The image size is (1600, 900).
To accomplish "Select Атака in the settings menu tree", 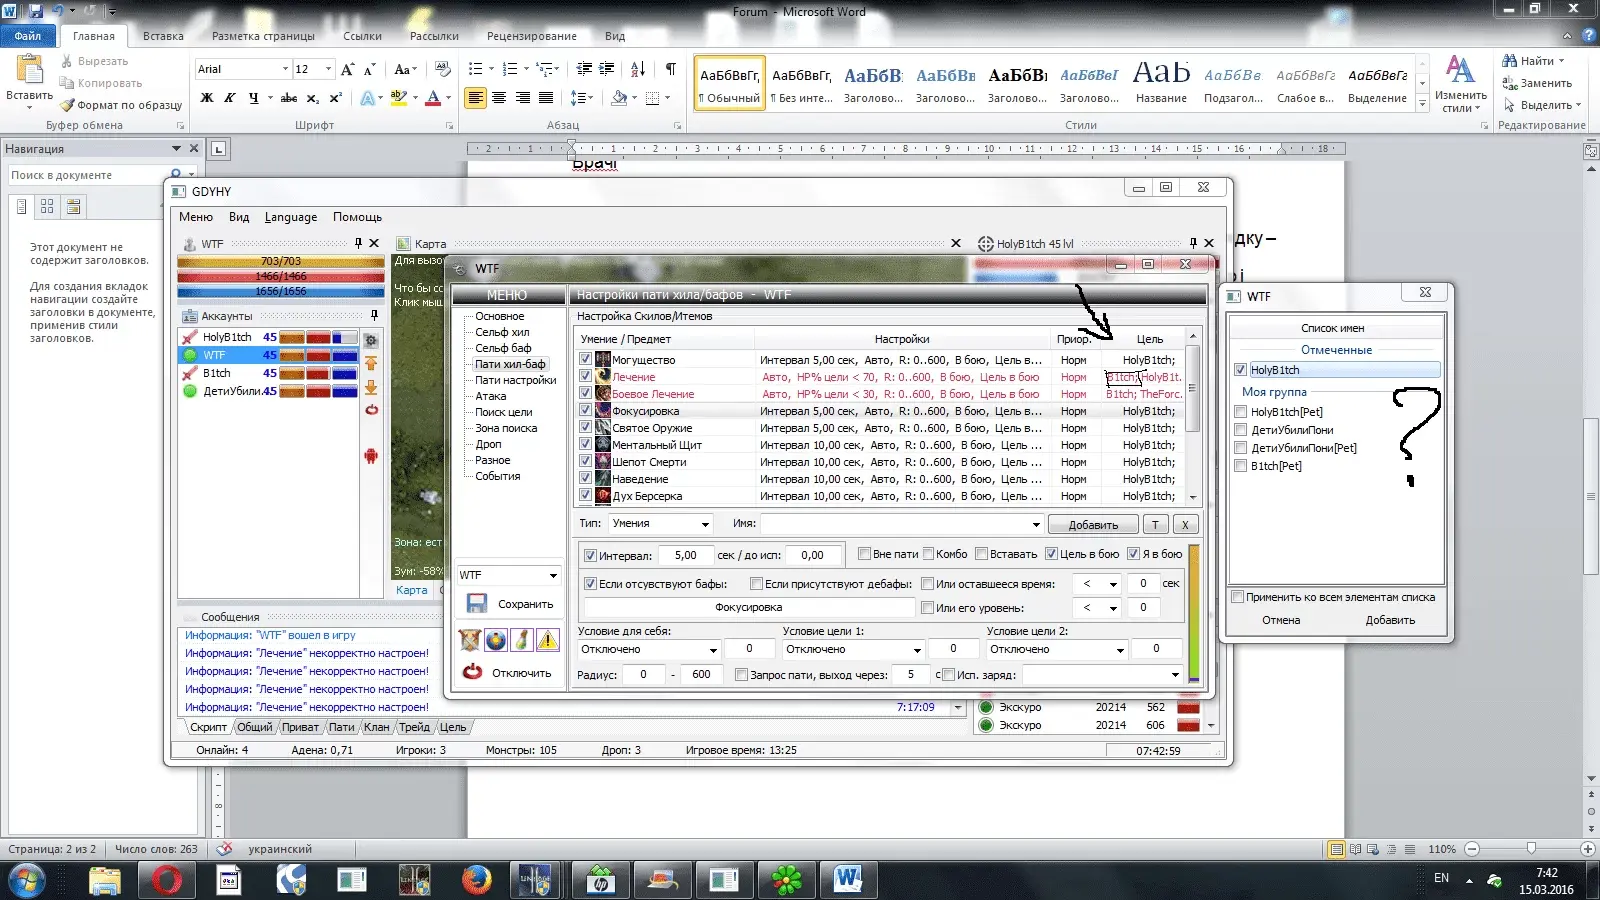I will (490, 396).
